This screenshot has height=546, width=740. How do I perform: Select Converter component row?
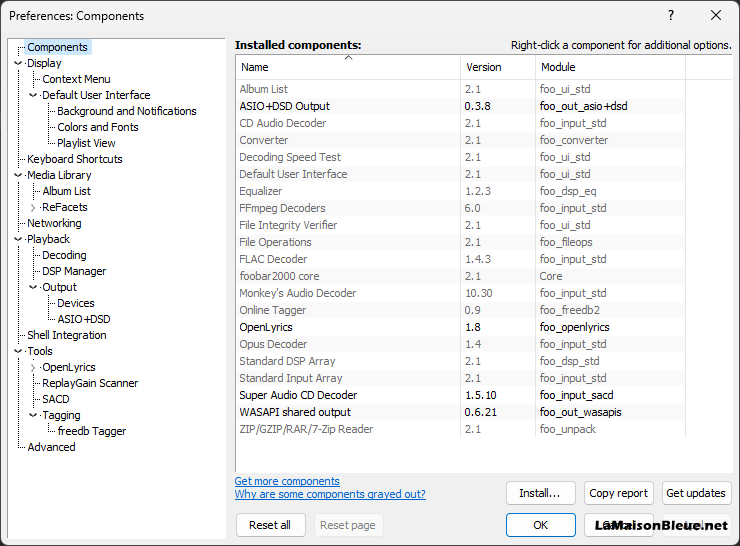click(x=461, y=140)
